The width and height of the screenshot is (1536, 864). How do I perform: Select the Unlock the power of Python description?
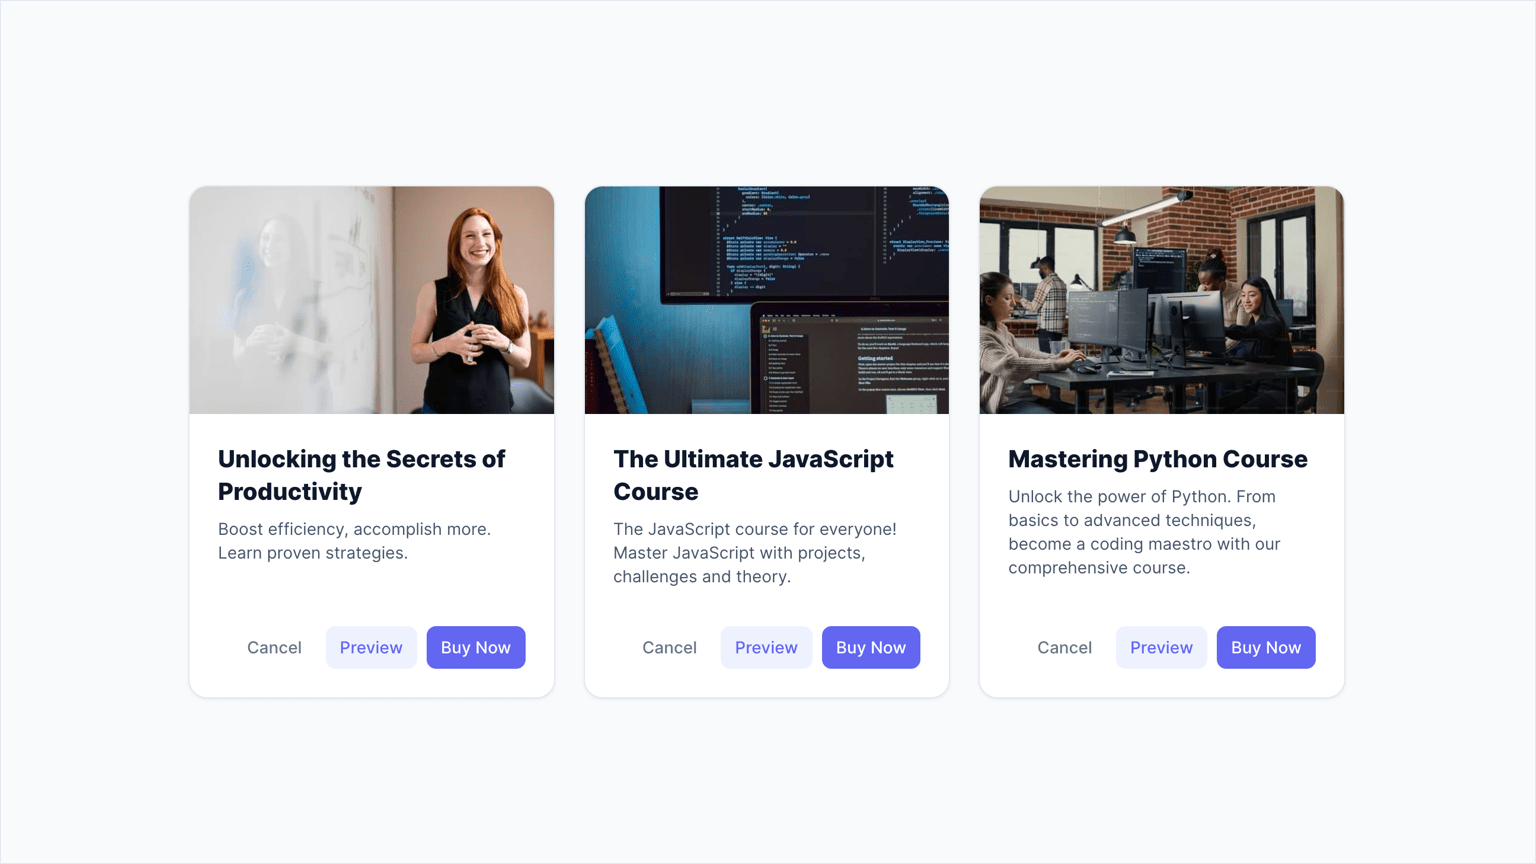pyautogui.click(x=1144, y=532)
